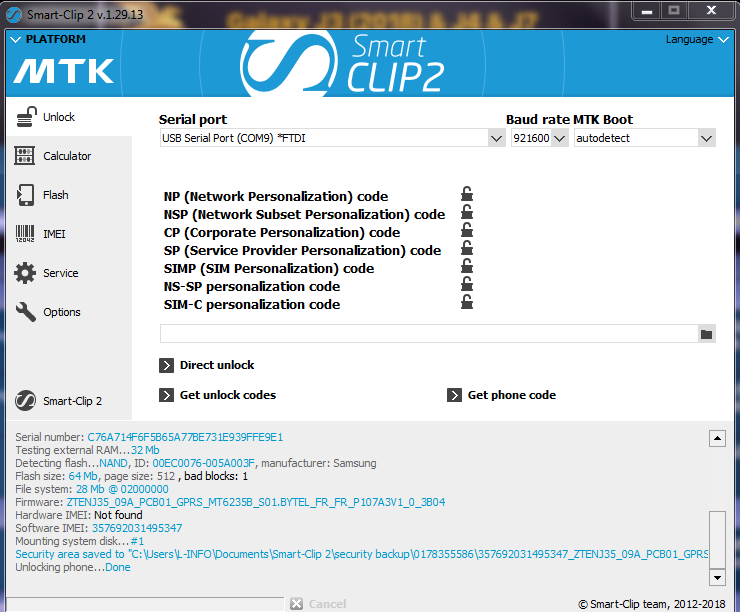Toggle the SIMP code padlock

click(467, 266)
